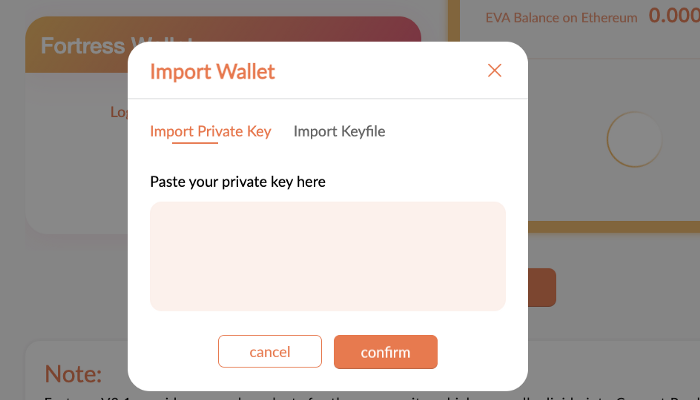Click the confirm button
The height and width of the screenshot is (400, 700).
(x=385, y=352)
